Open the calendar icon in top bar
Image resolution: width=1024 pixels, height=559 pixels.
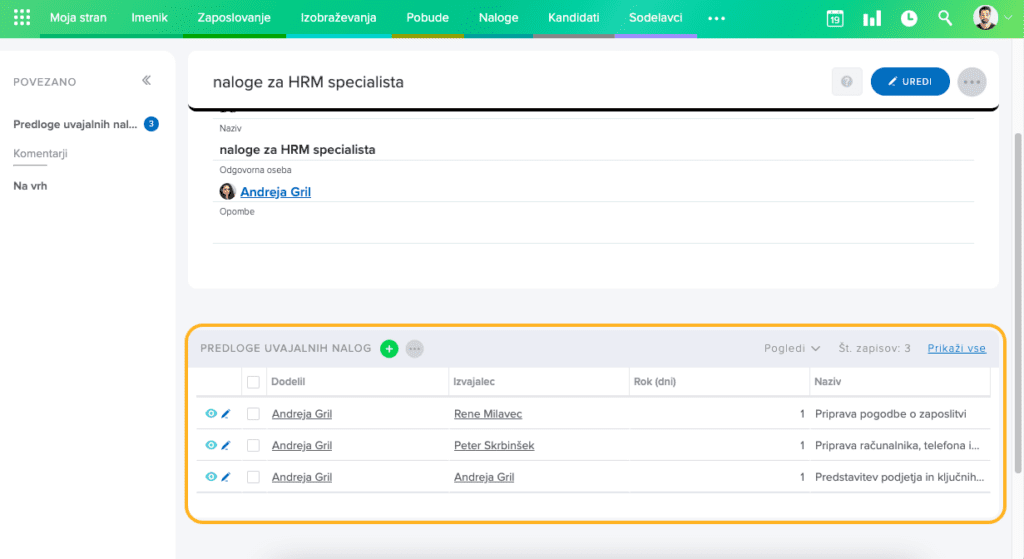click(835, 18)
